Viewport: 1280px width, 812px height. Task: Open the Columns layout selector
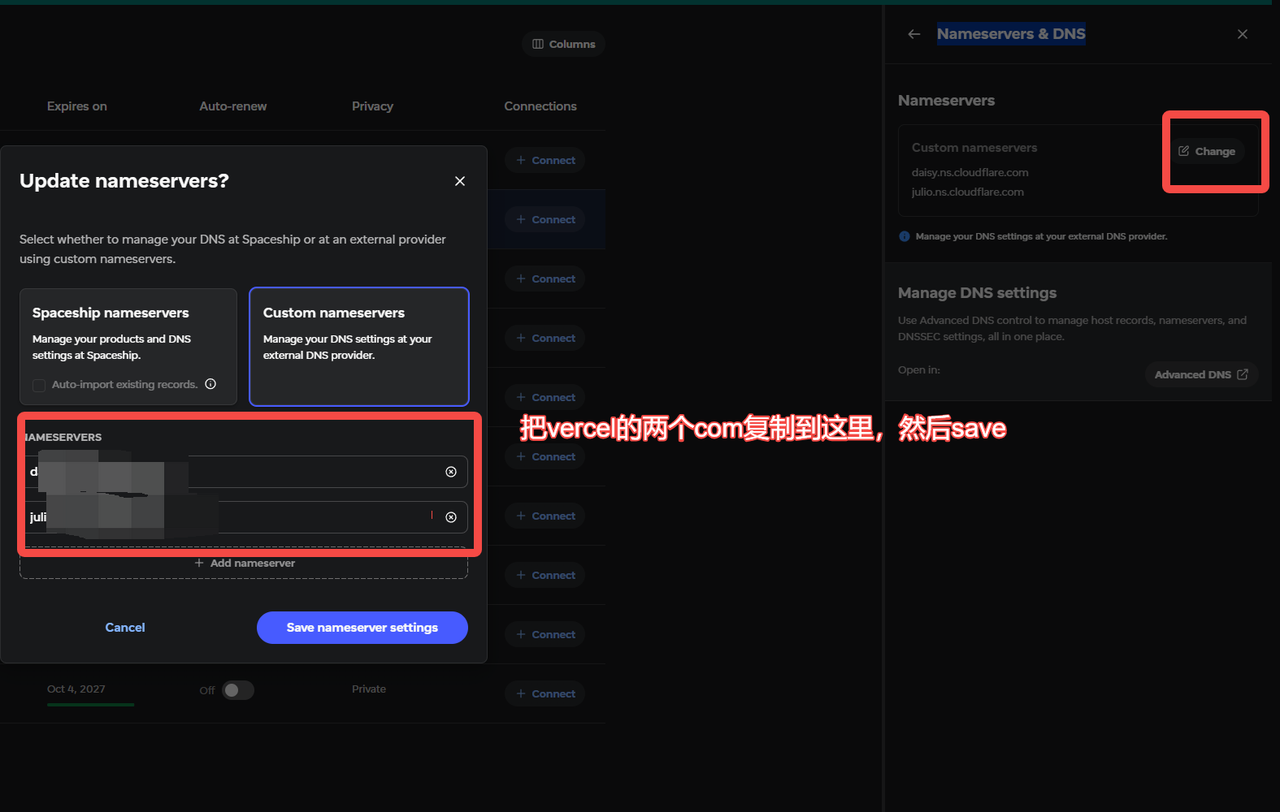563,44
